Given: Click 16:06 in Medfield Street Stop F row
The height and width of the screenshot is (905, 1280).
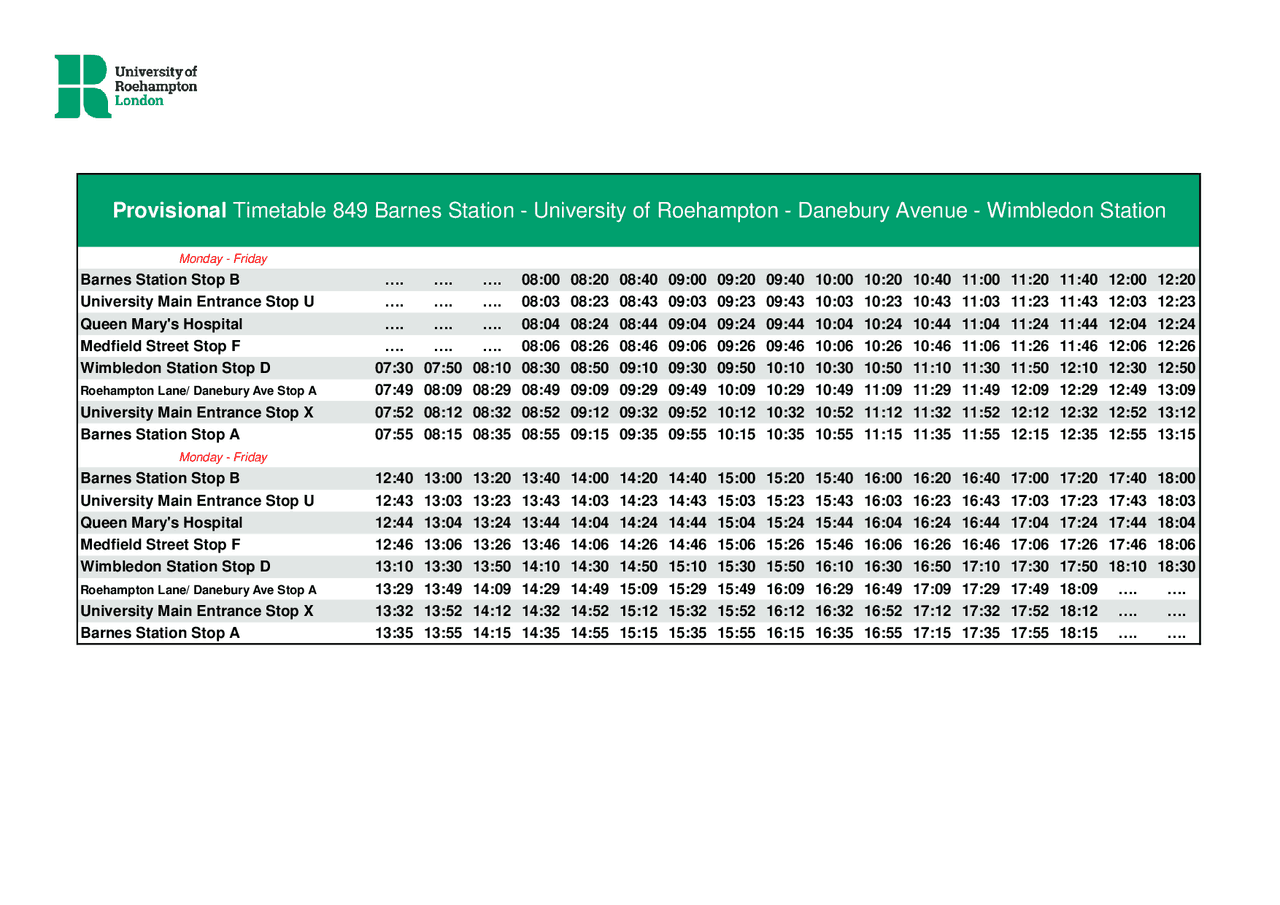Looking at the screenshot, I should (x=884, y=544).
